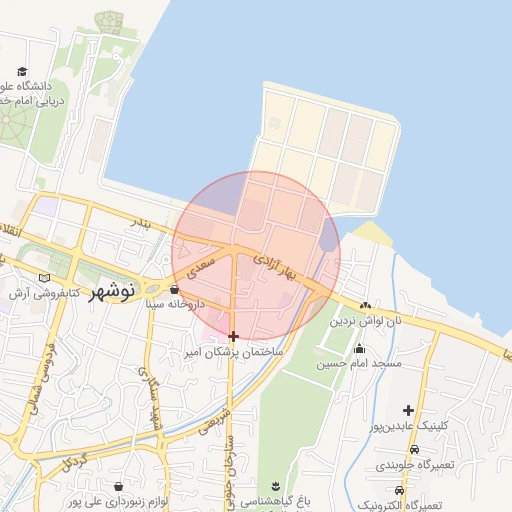Select the Amir doctors building cross icon
Screen dimensions: 512x512
233,336
